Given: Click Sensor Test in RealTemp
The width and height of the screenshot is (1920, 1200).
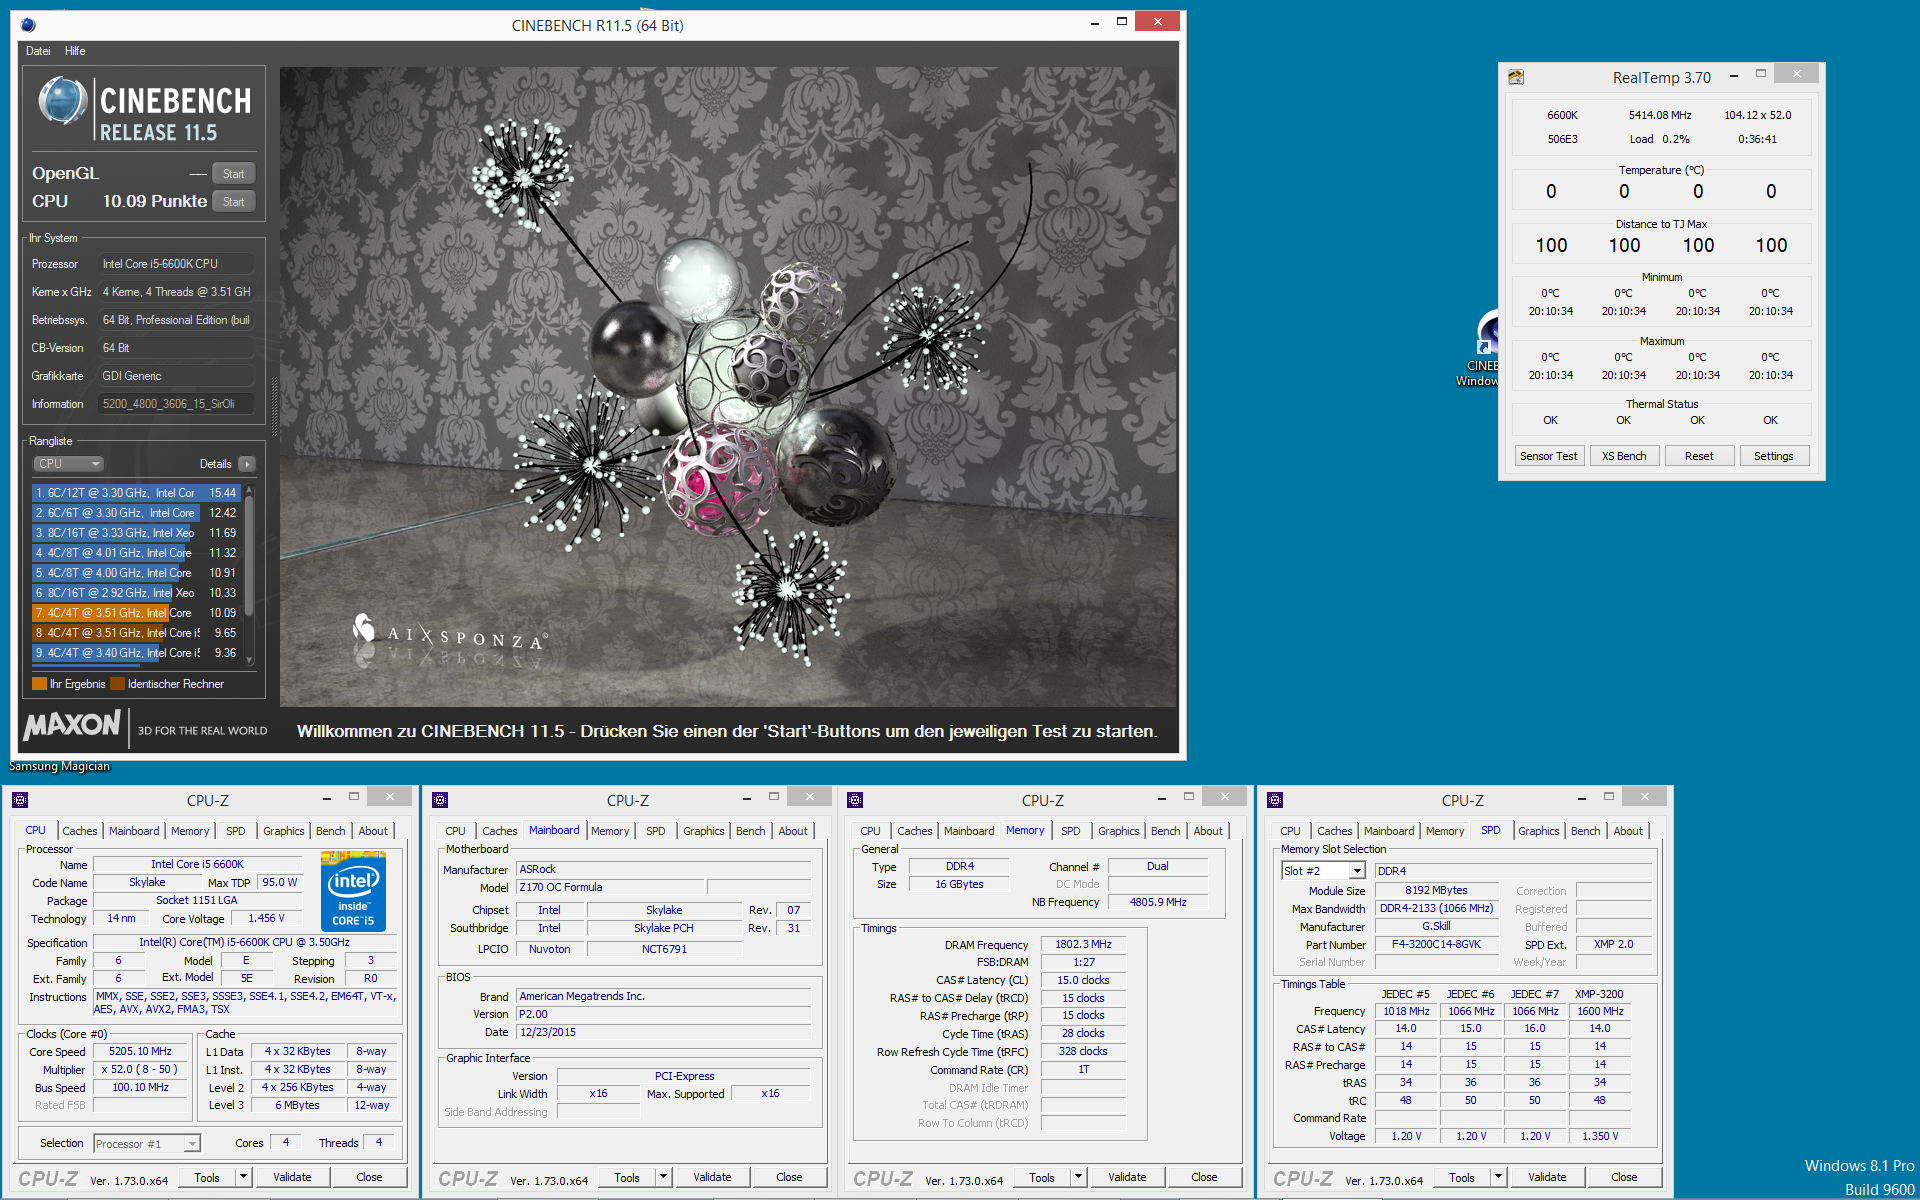Looking at the screenshot, I should click(1549, 456).
